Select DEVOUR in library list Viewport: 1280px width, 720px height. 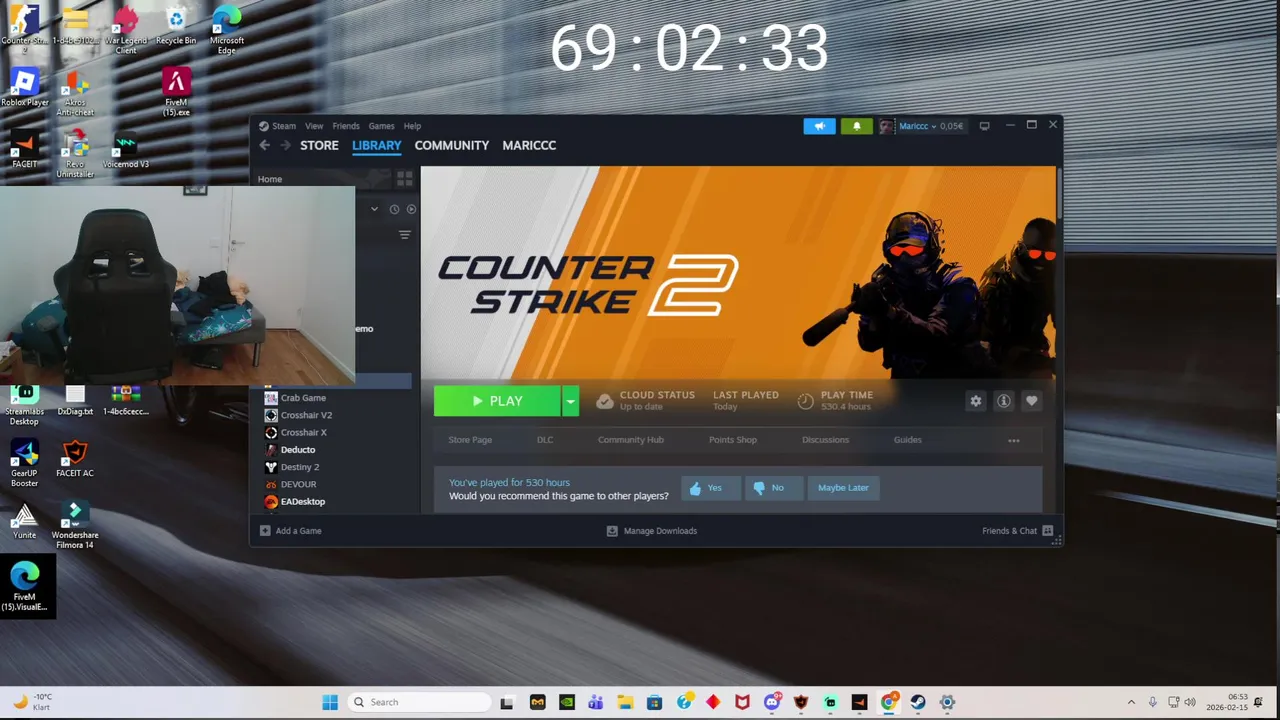pyautogui.click(x=298, y=484)
